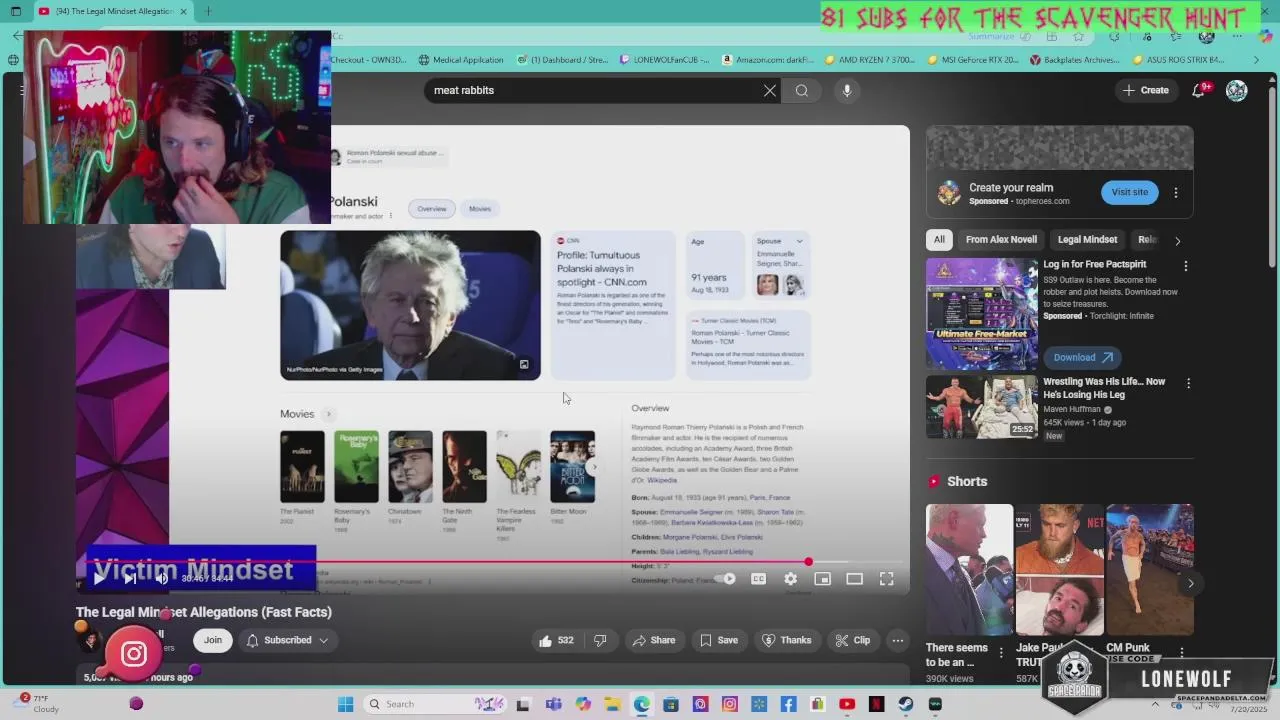This screenshot has height=720, width=1280.
Task: Click Visit site on topheroes ad
Action: pyautogui.click(x=1130, y=192)
